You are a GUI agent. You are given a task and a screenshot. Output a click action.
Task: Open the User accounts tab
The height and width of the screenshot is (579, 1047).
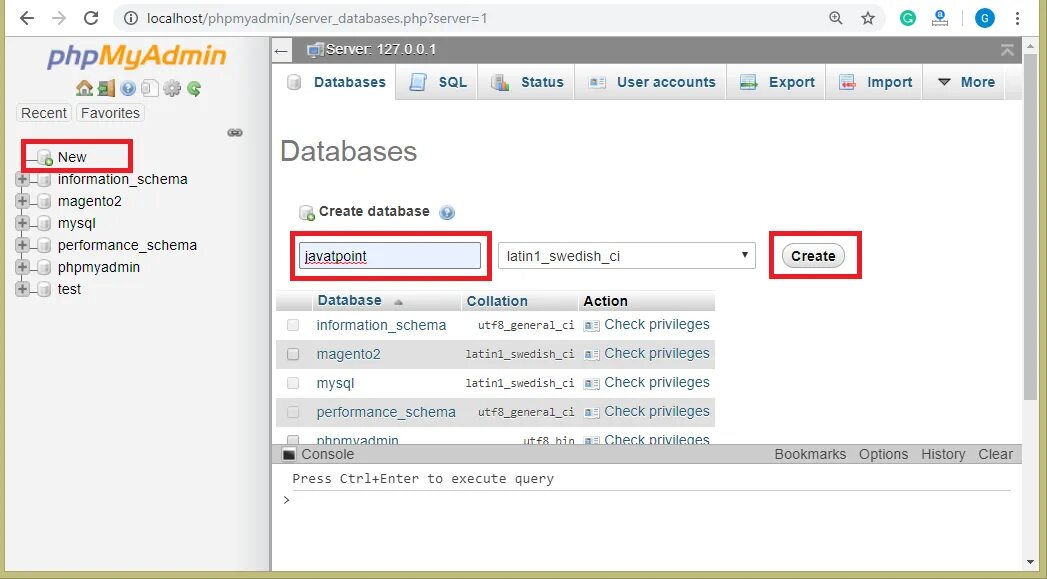[x=652, y=82]
